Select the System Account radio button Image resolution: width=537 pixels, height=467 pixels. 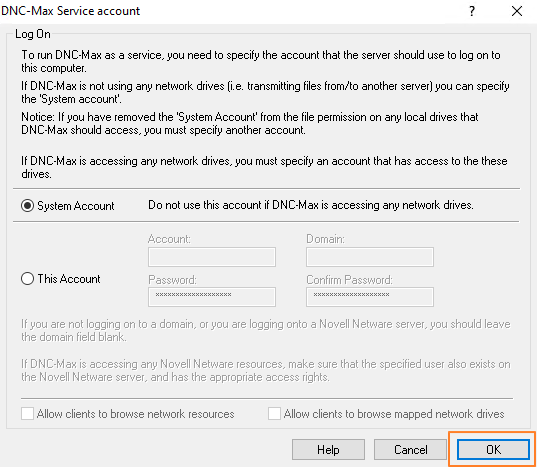(27, 206)
